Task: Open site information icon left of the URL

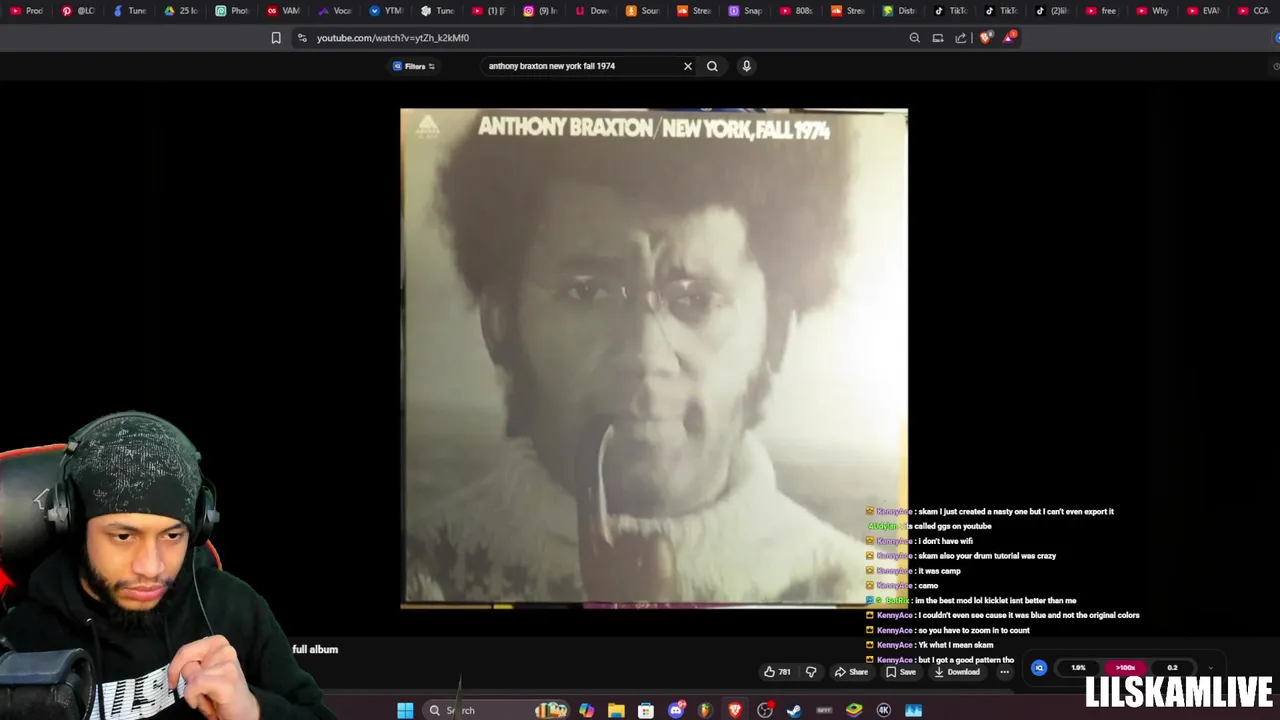Action: tap(302, 38)
